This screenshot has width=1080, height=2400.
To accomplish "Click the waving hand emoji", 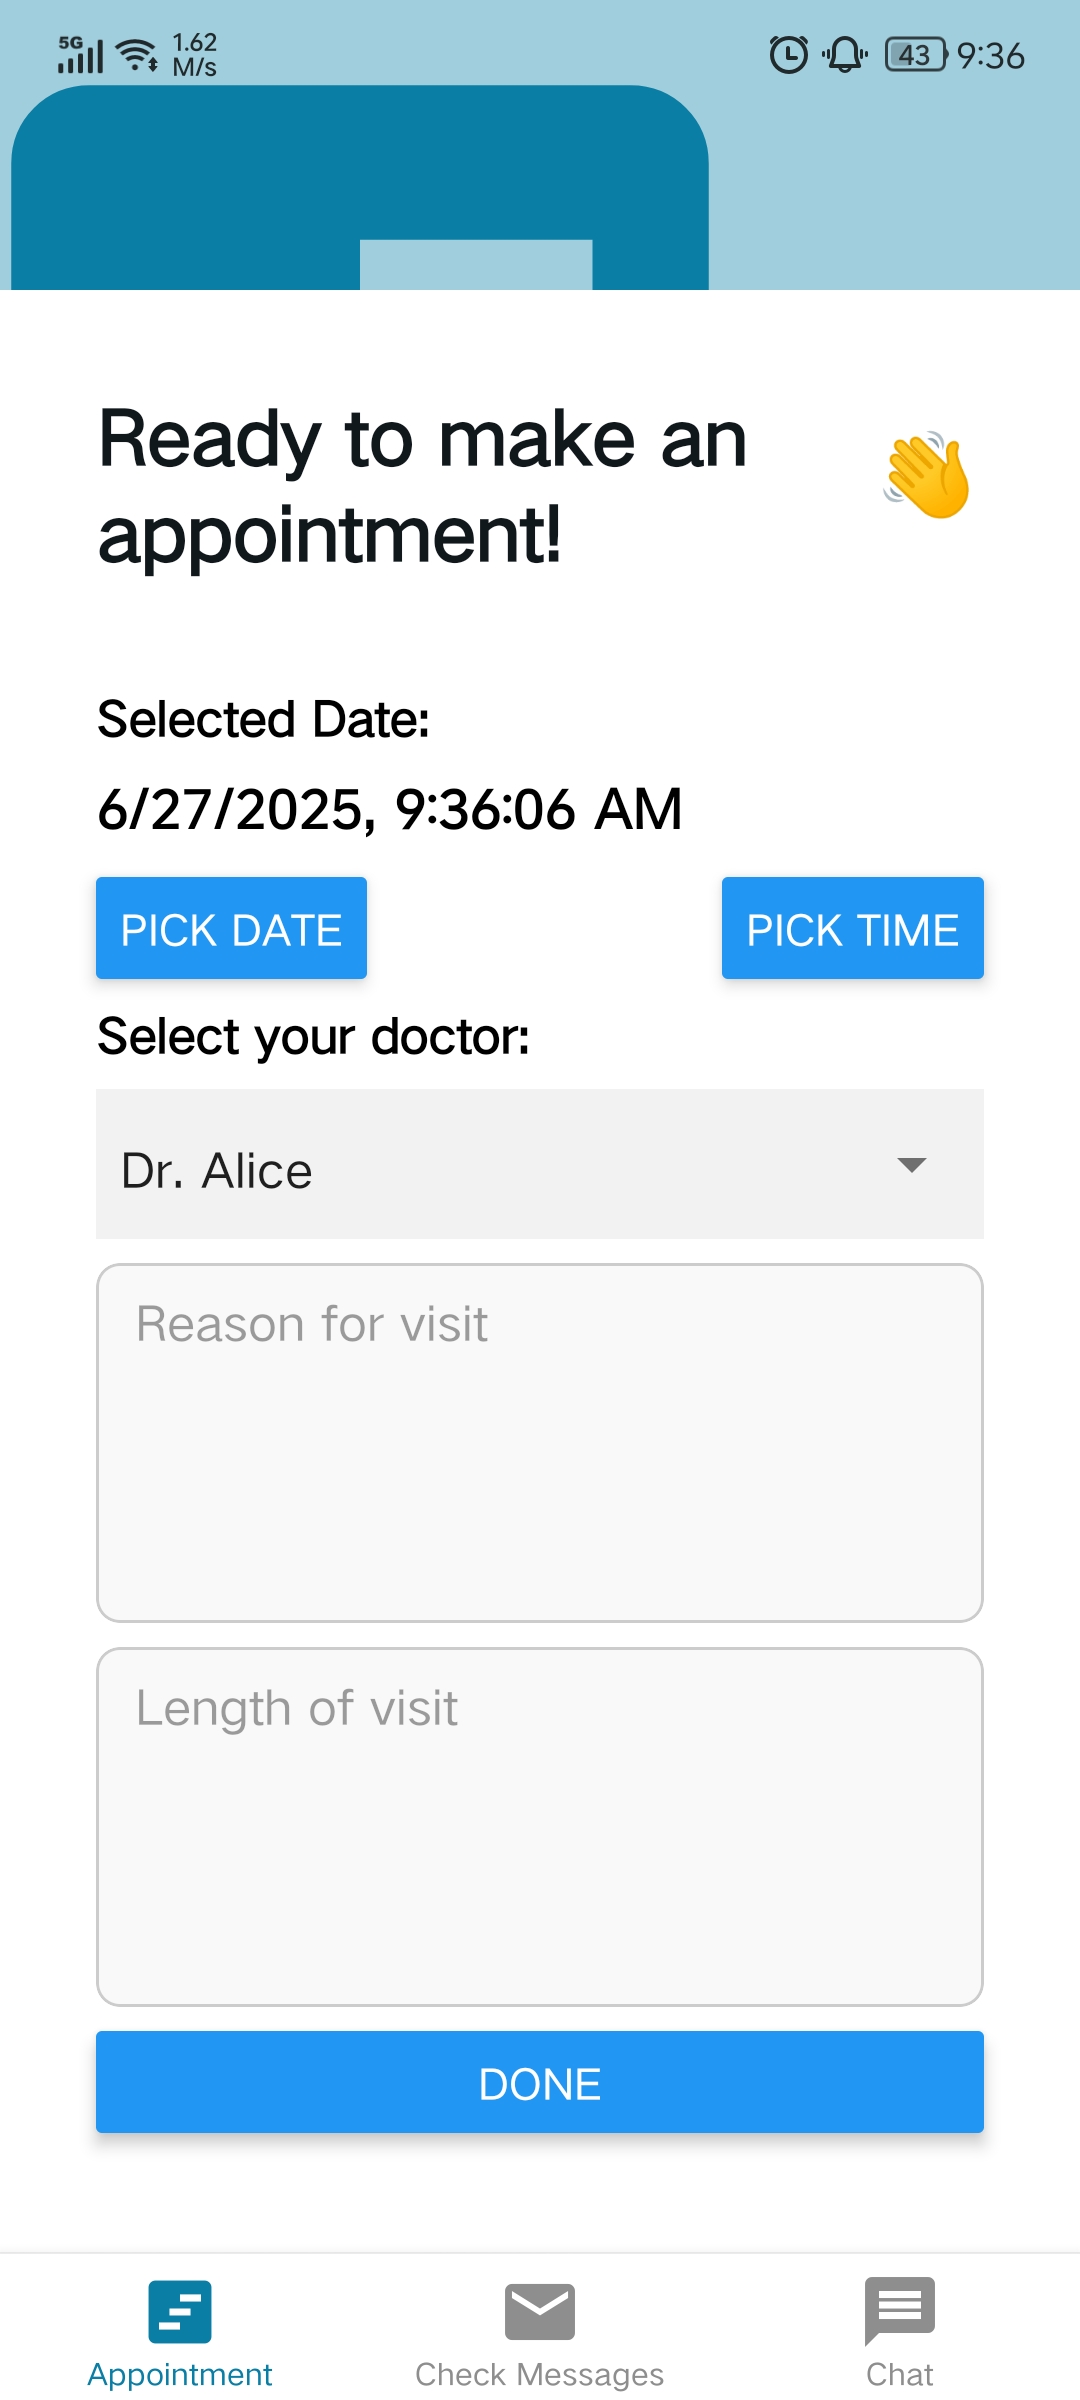I will coord(927,476).
